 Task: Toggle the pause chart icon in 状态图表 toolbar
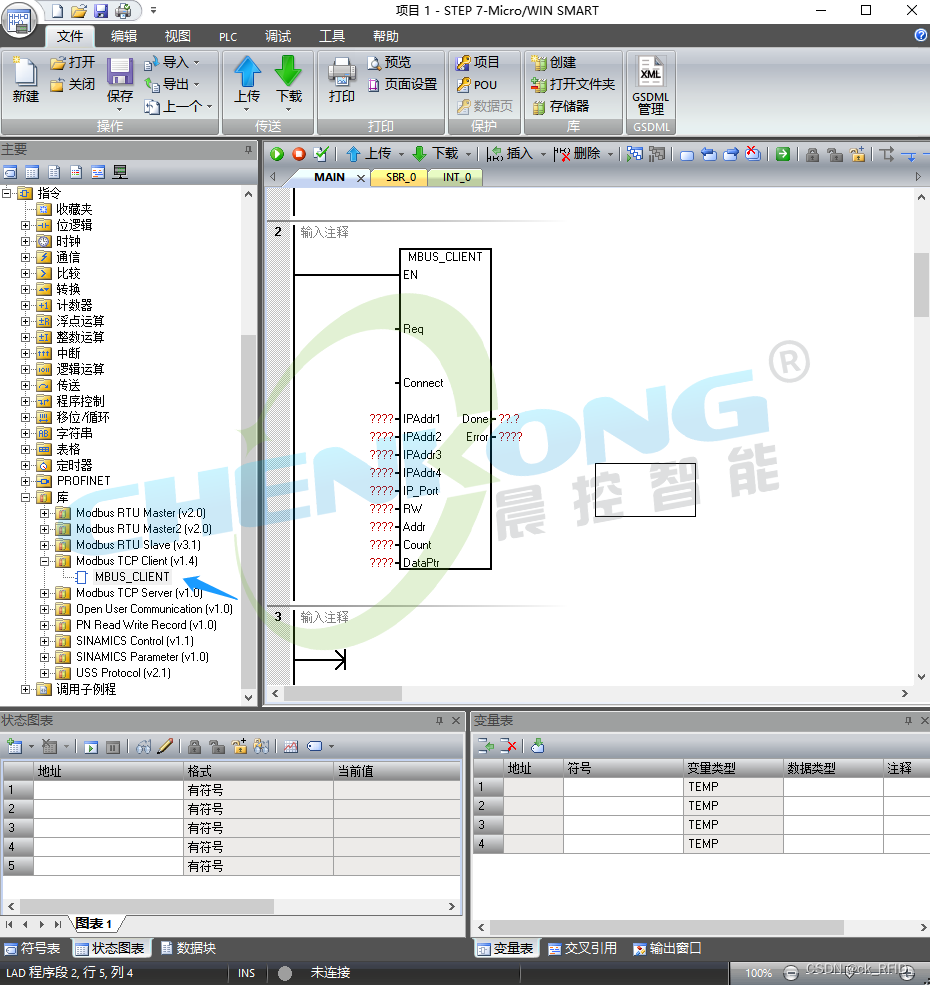click(x=113, y=747)
